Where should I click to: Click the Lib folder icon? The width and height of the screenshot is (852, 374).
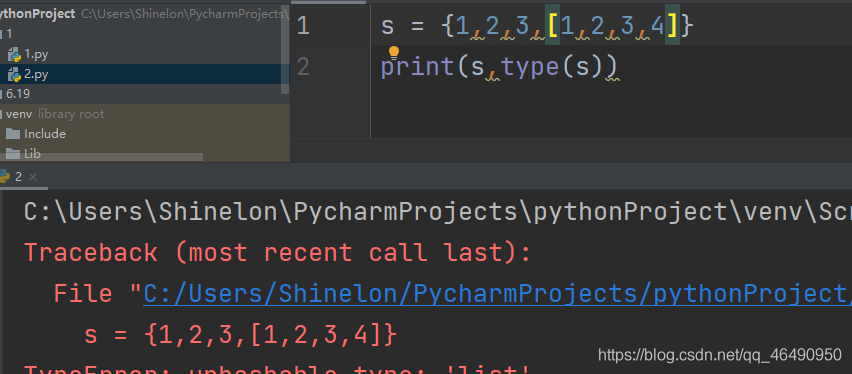point(13,154)
